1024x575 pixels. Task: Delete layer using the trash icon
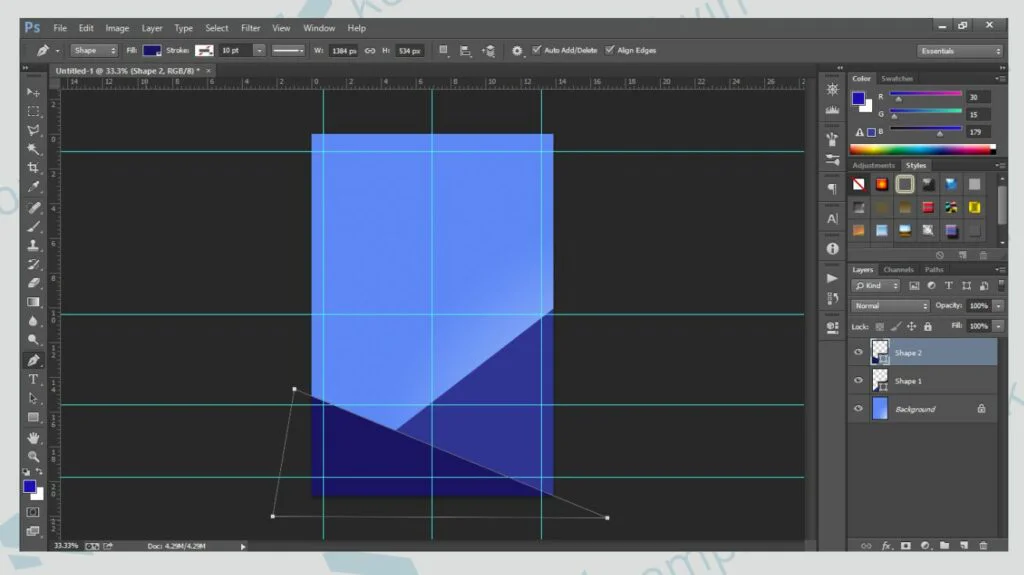click(x=983, y=545)
